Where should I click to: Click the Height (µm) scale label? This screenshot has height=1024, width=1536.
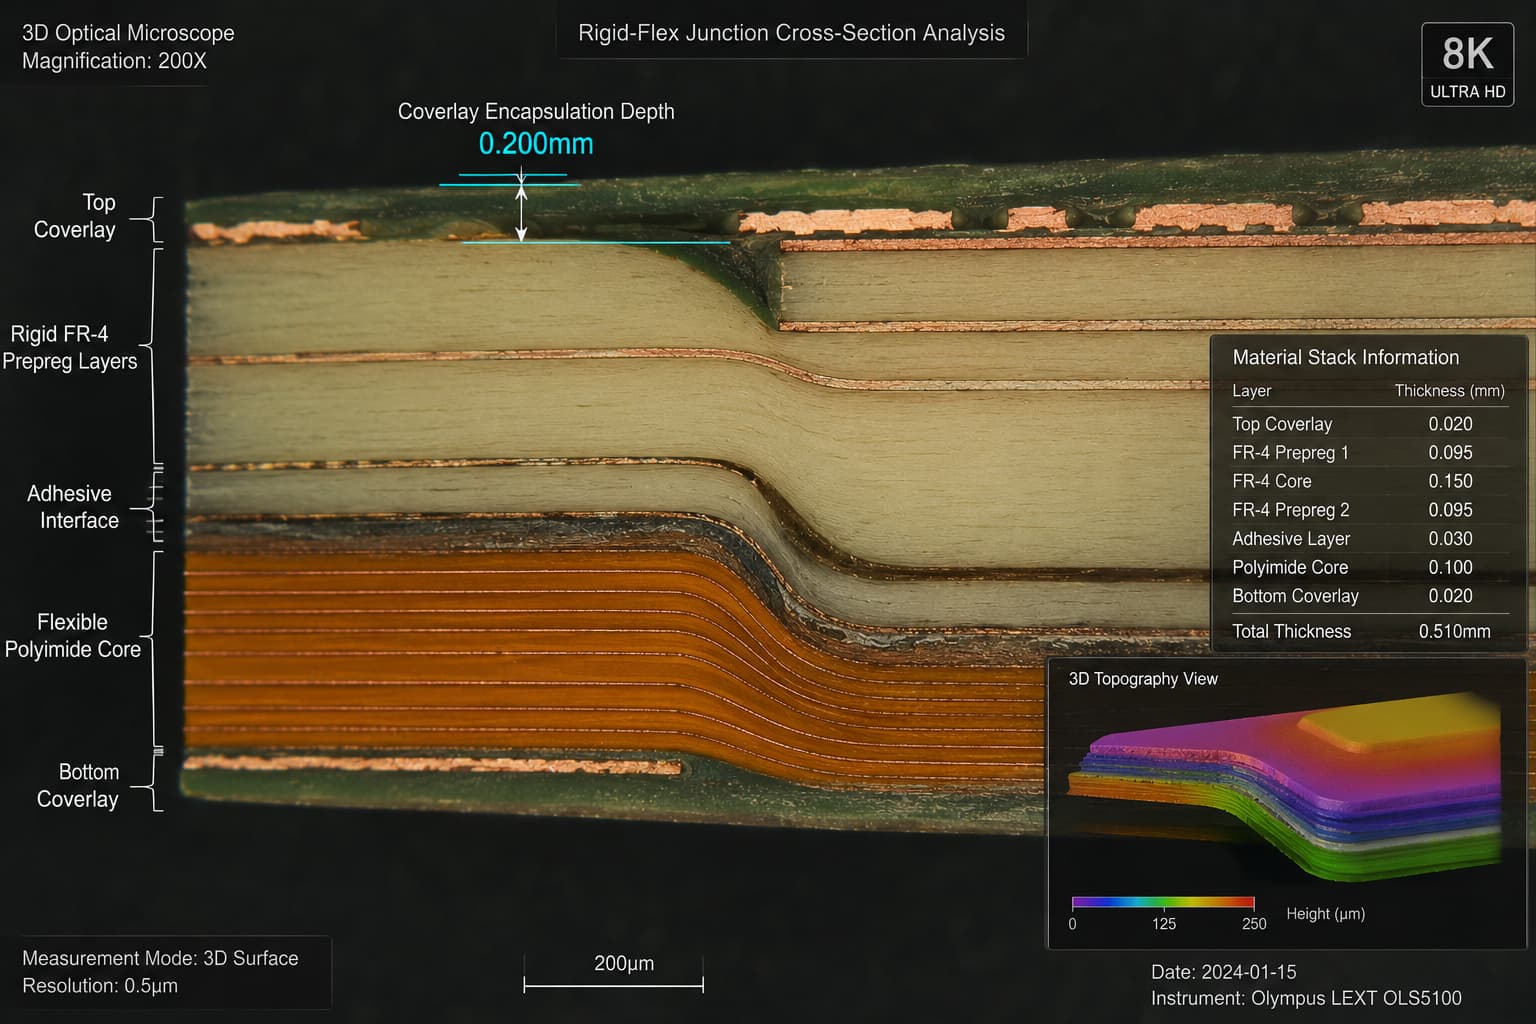pos(1325,914)
